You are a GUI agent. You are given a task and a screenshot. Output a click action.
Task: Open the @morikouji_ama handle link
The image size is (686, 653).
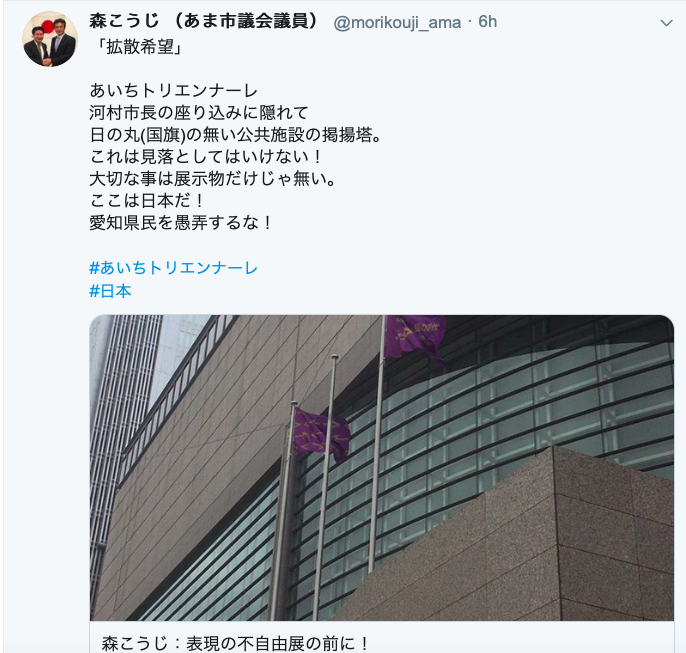[x=397, y=22]
